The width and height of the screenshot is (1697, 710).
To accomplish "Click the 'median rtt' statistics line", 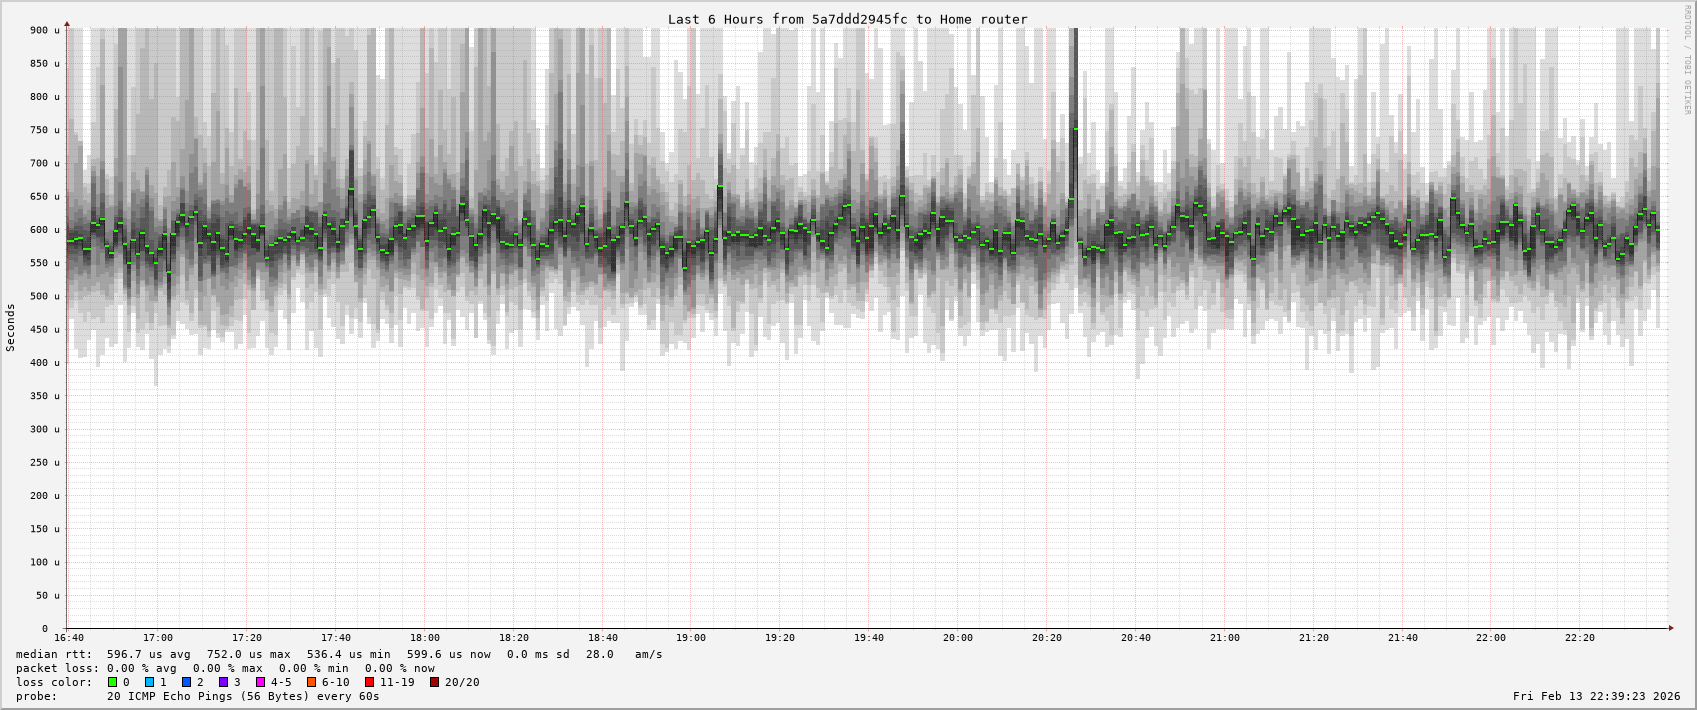I will (339, 654).
